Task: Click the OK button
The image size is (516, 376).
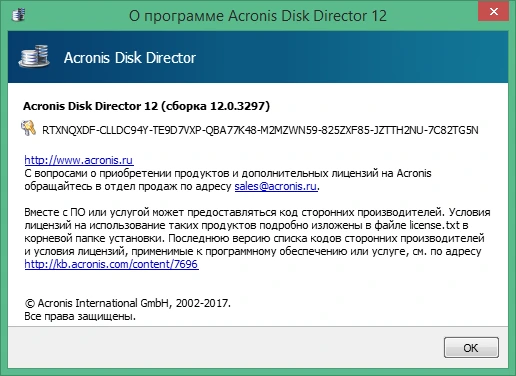Action: (x=471, y=347)
